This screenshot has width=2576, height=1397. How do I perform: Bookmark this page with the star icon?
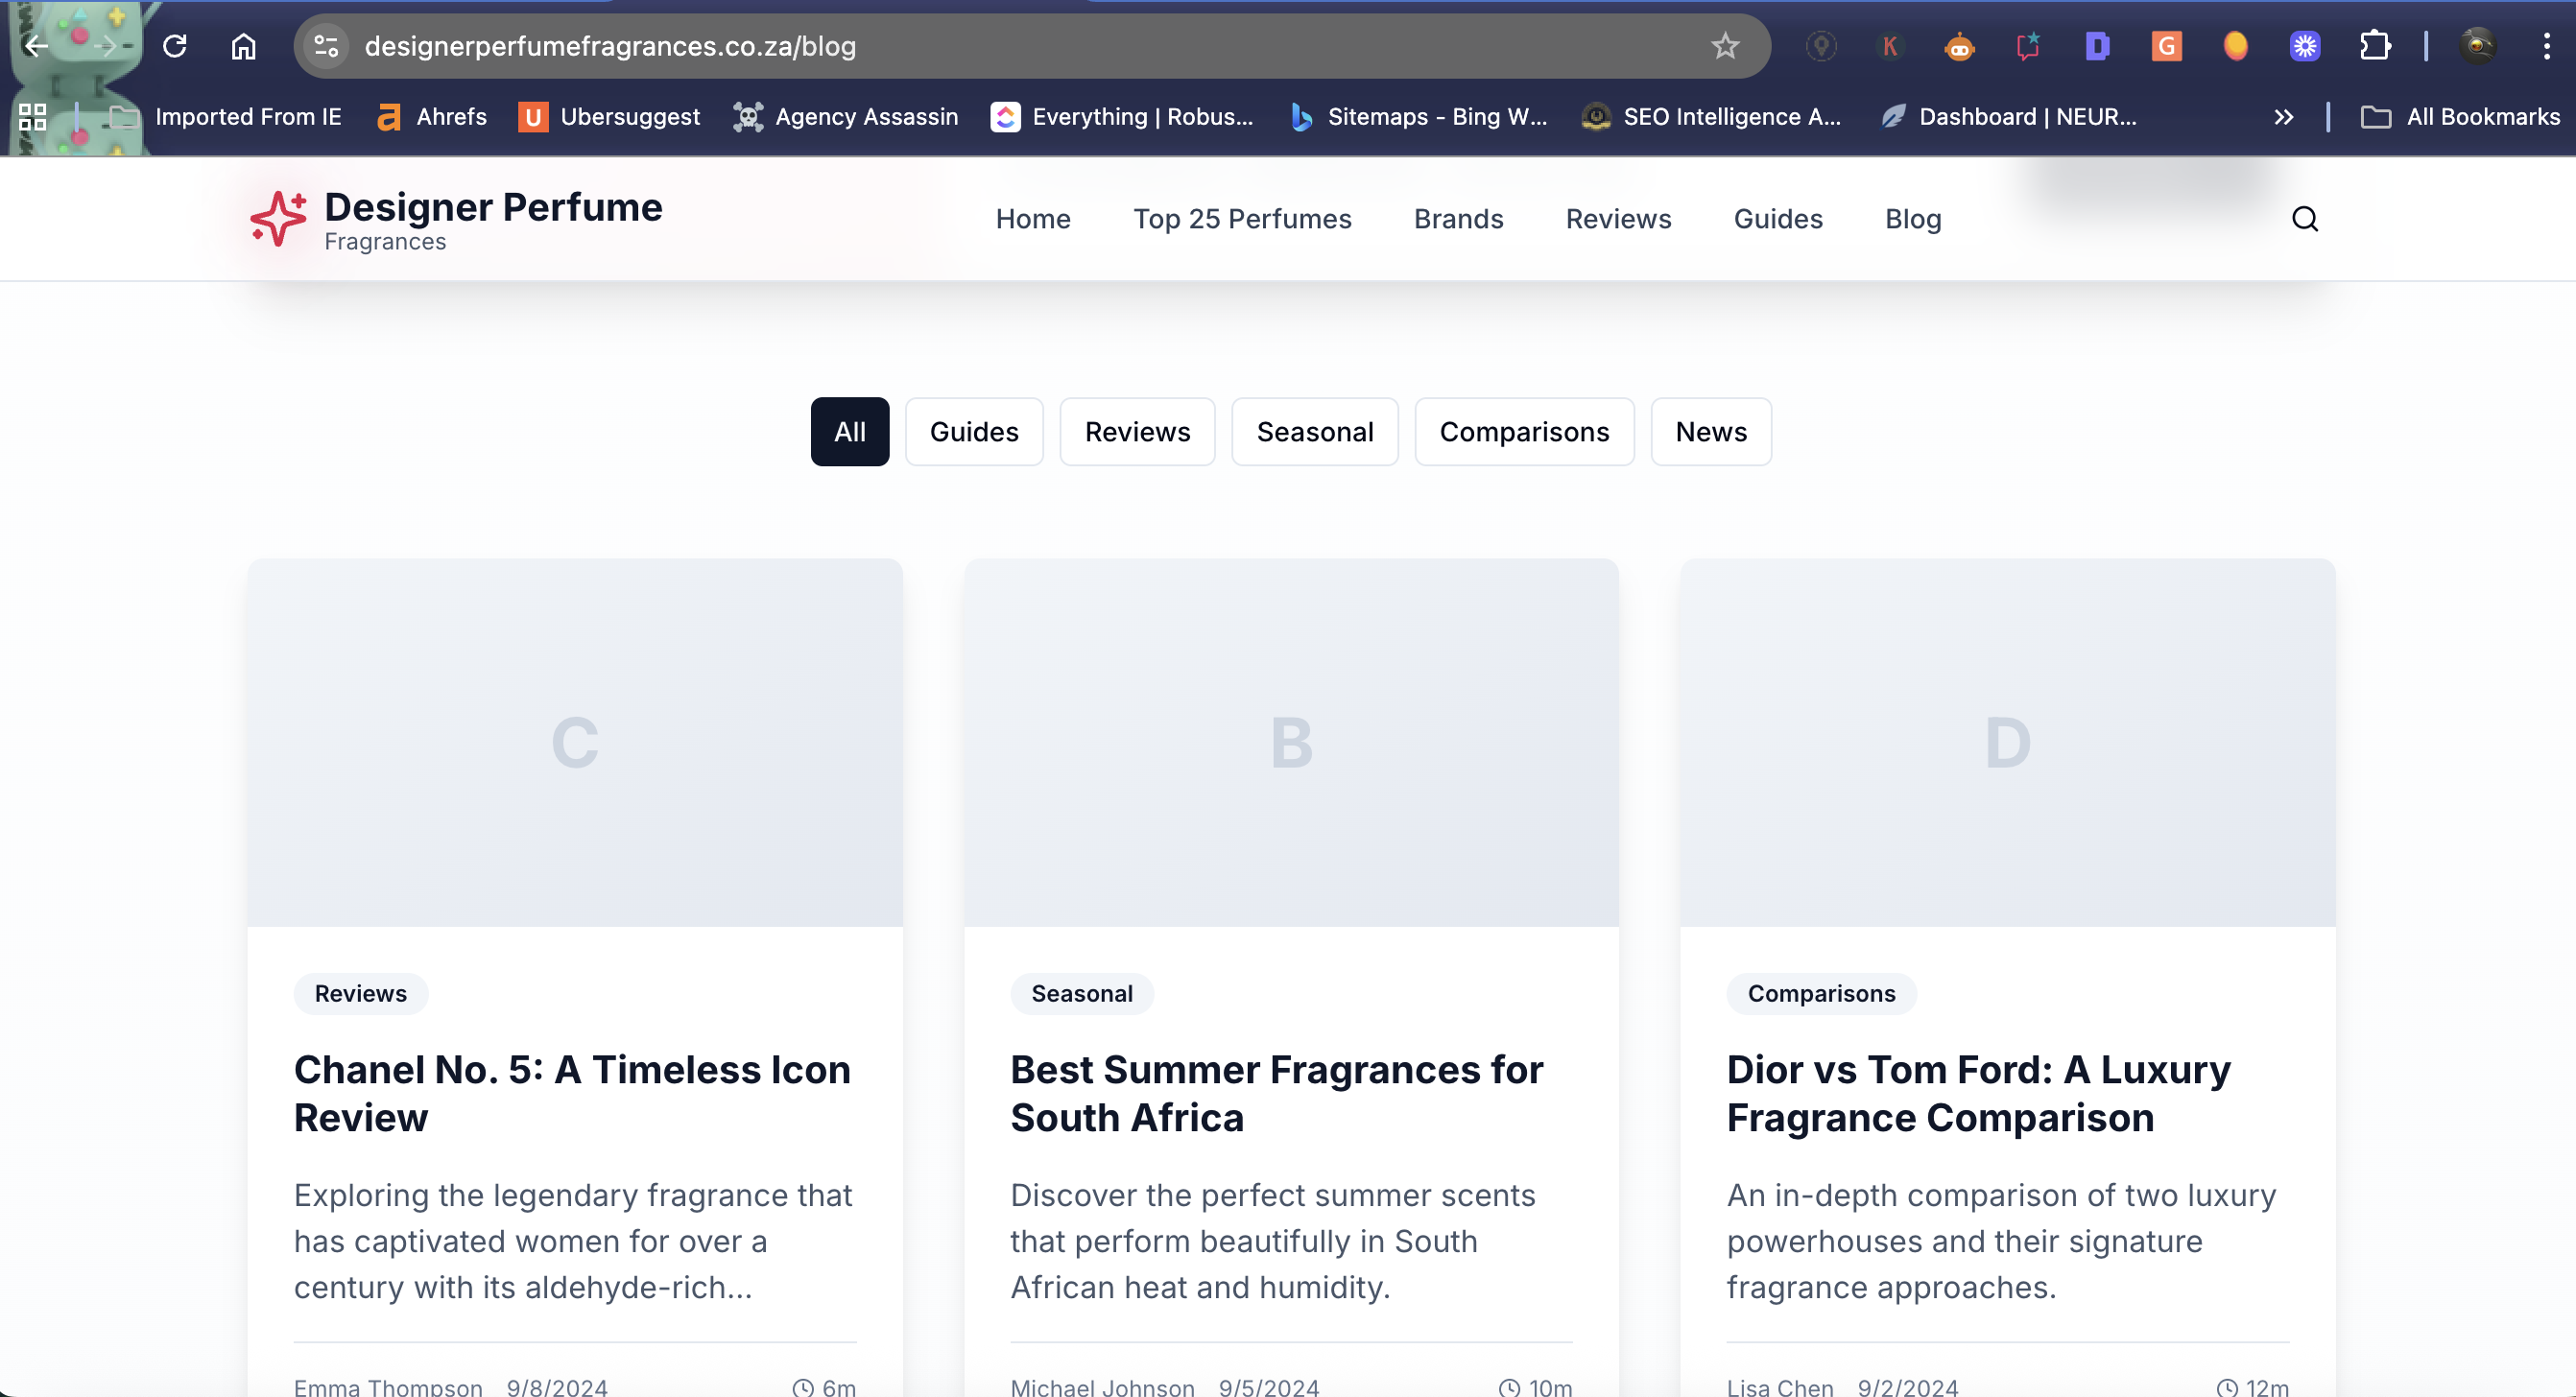(1725, 46)
